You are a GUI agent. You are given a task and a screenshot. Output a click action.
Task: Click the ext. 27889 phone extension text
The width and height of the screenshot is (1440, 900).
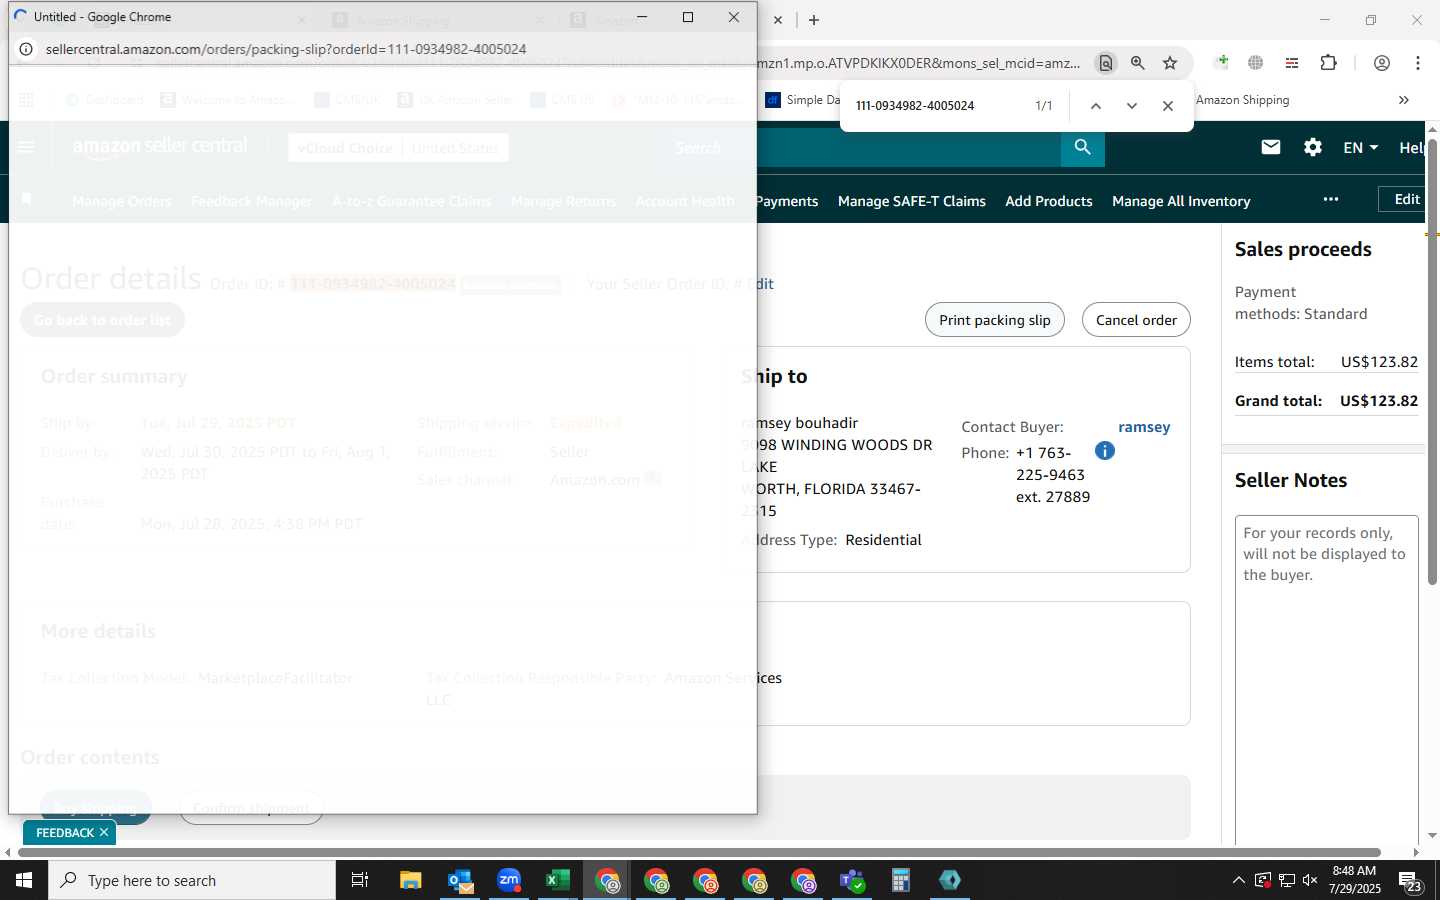point(1053,497)
